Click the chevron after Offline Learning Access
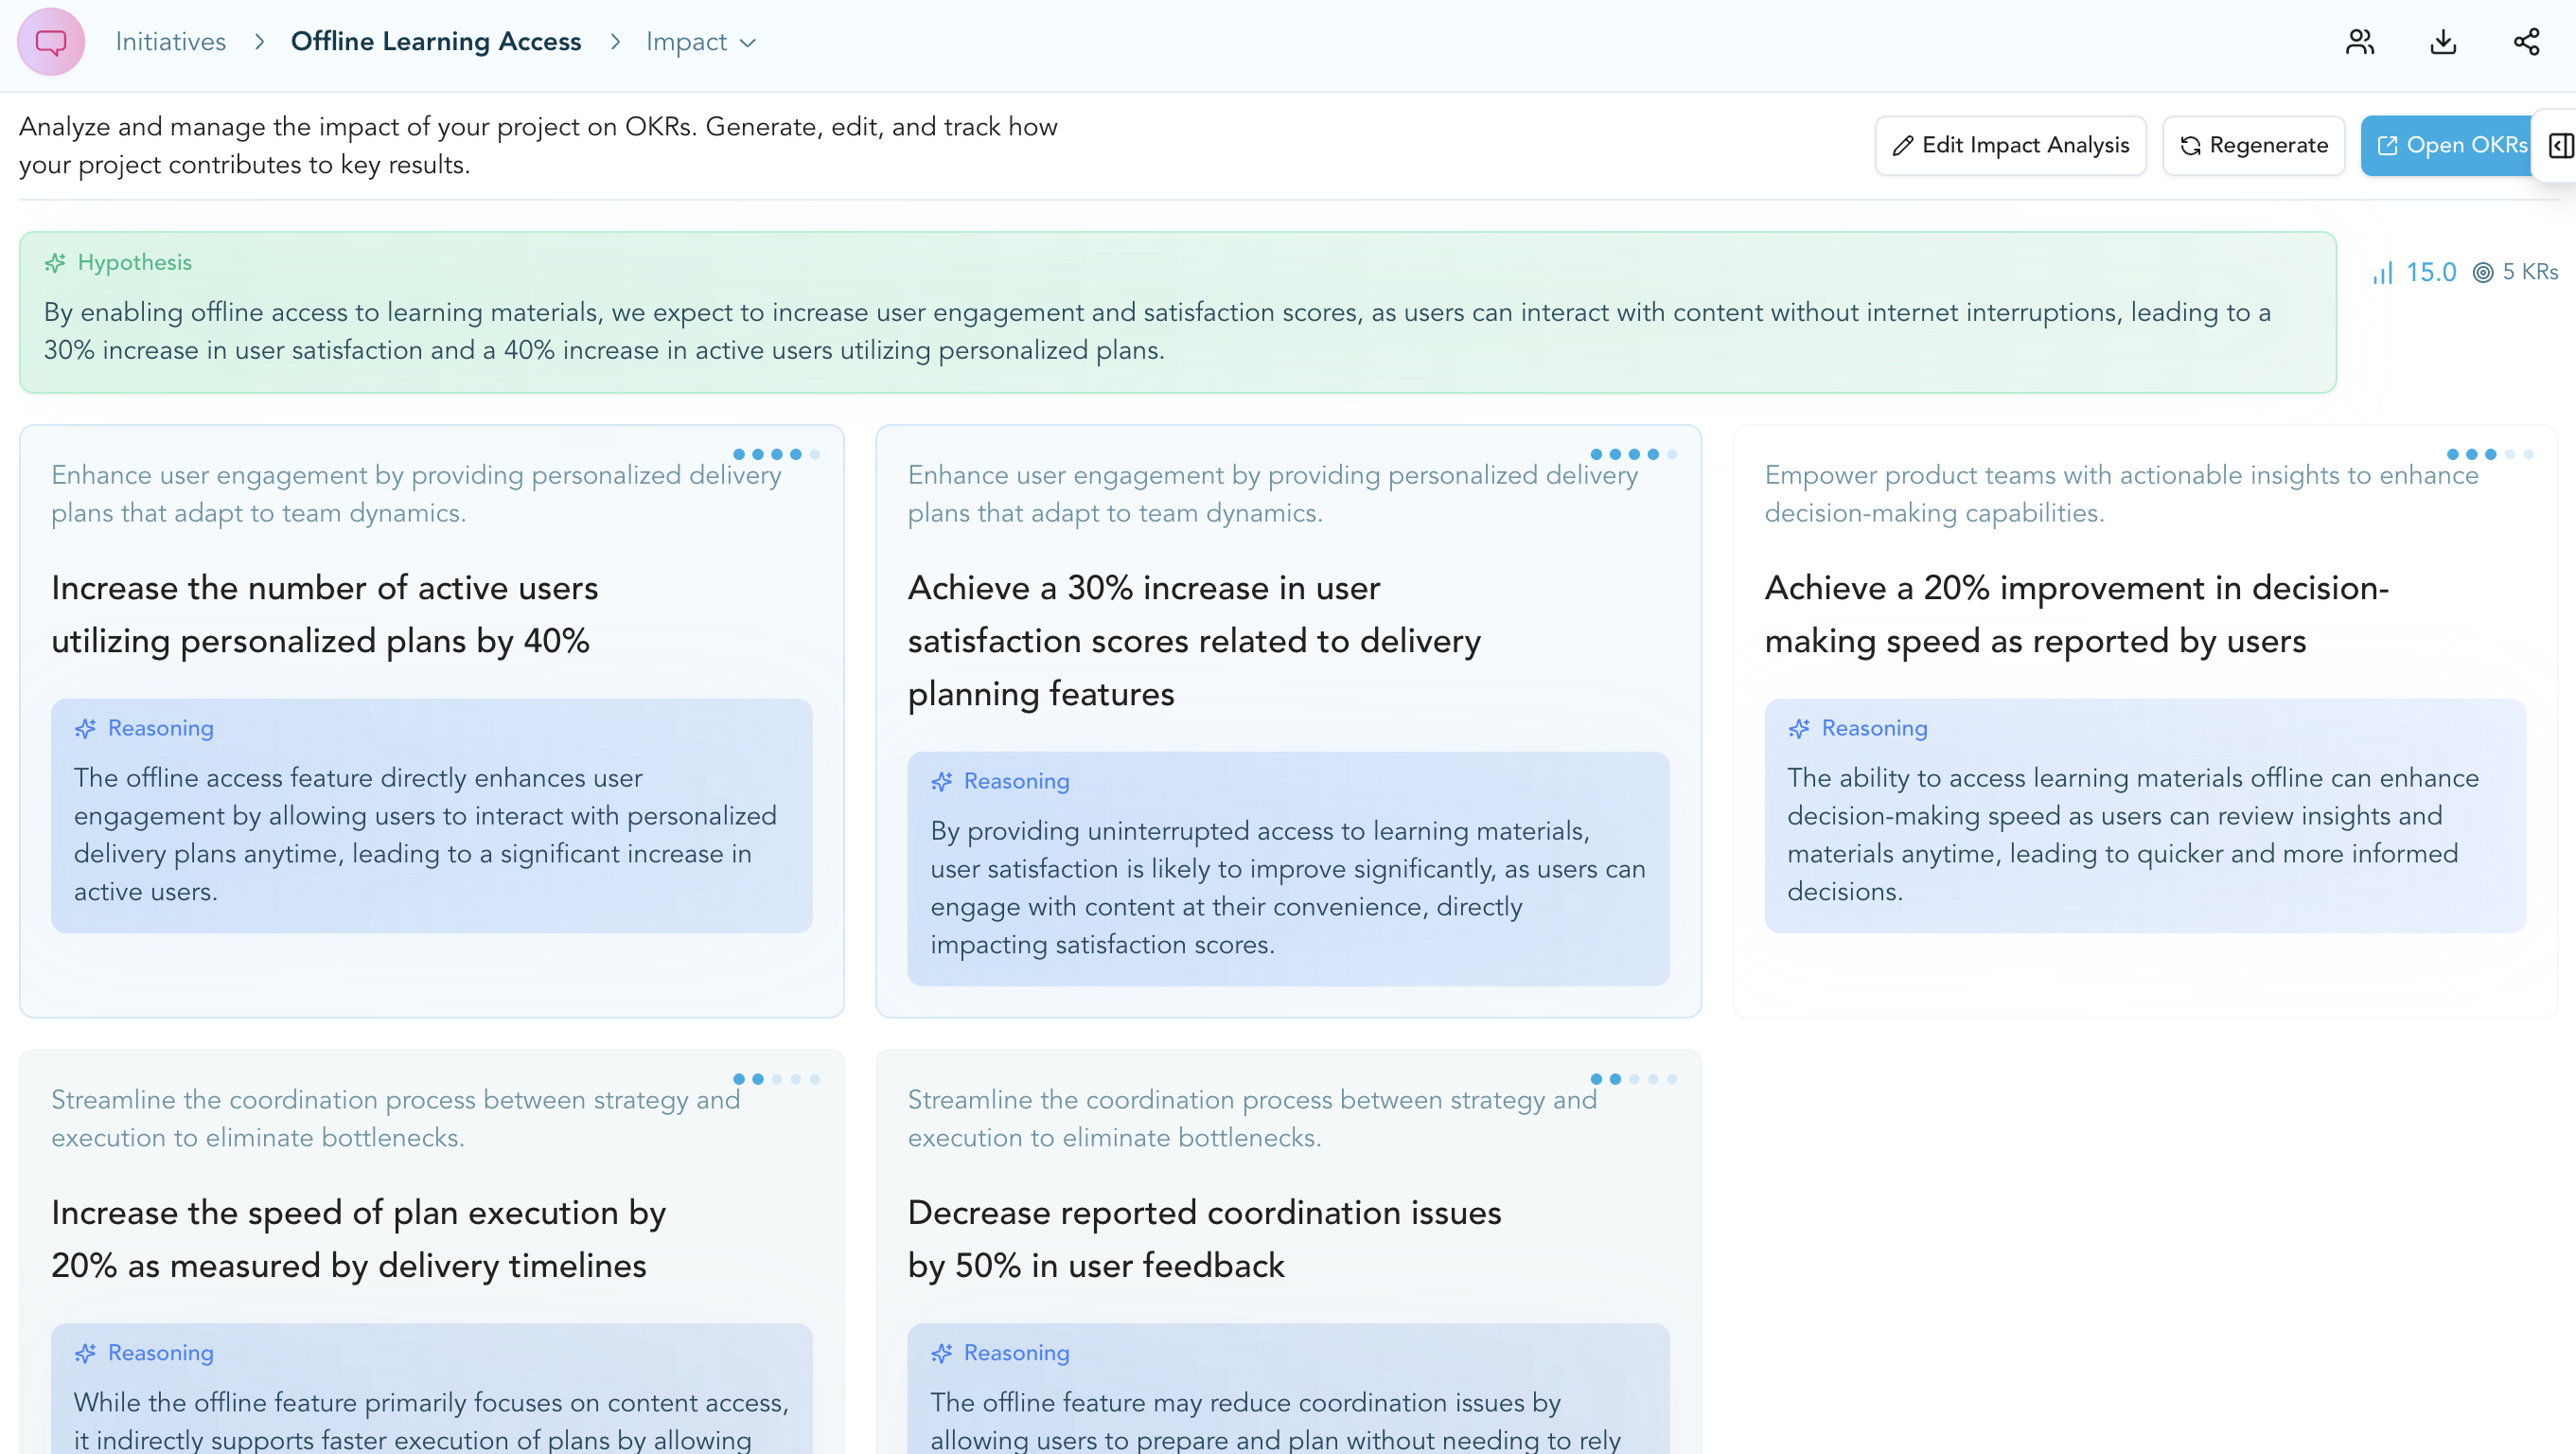 click(x=614, y=42)
